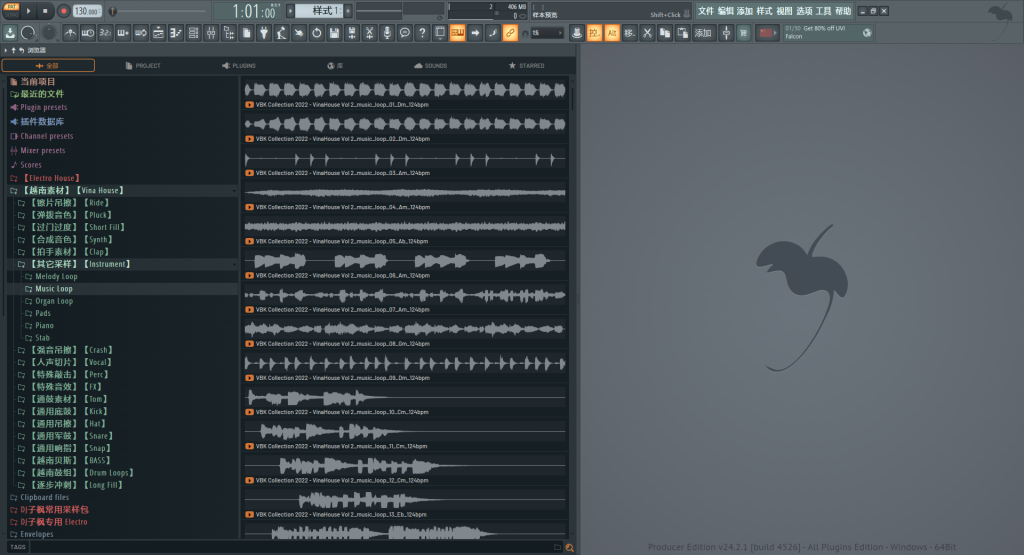Click the master pitch knob
Image resolution: width=1024 pixels, height=555 pixels.
49,33
